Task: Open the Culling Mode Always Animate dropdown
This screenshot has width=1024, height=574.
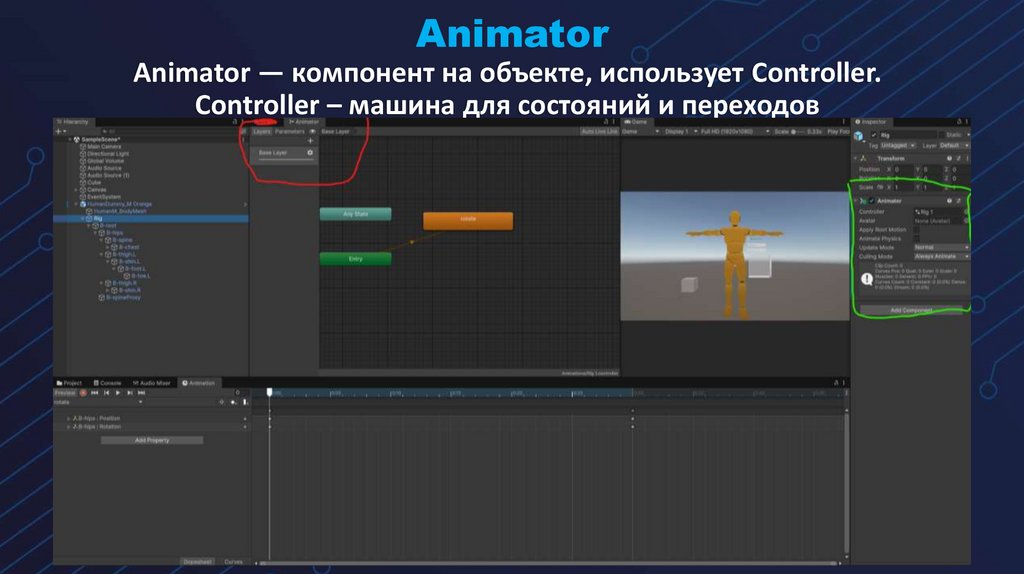Action: tap(941, 257)
